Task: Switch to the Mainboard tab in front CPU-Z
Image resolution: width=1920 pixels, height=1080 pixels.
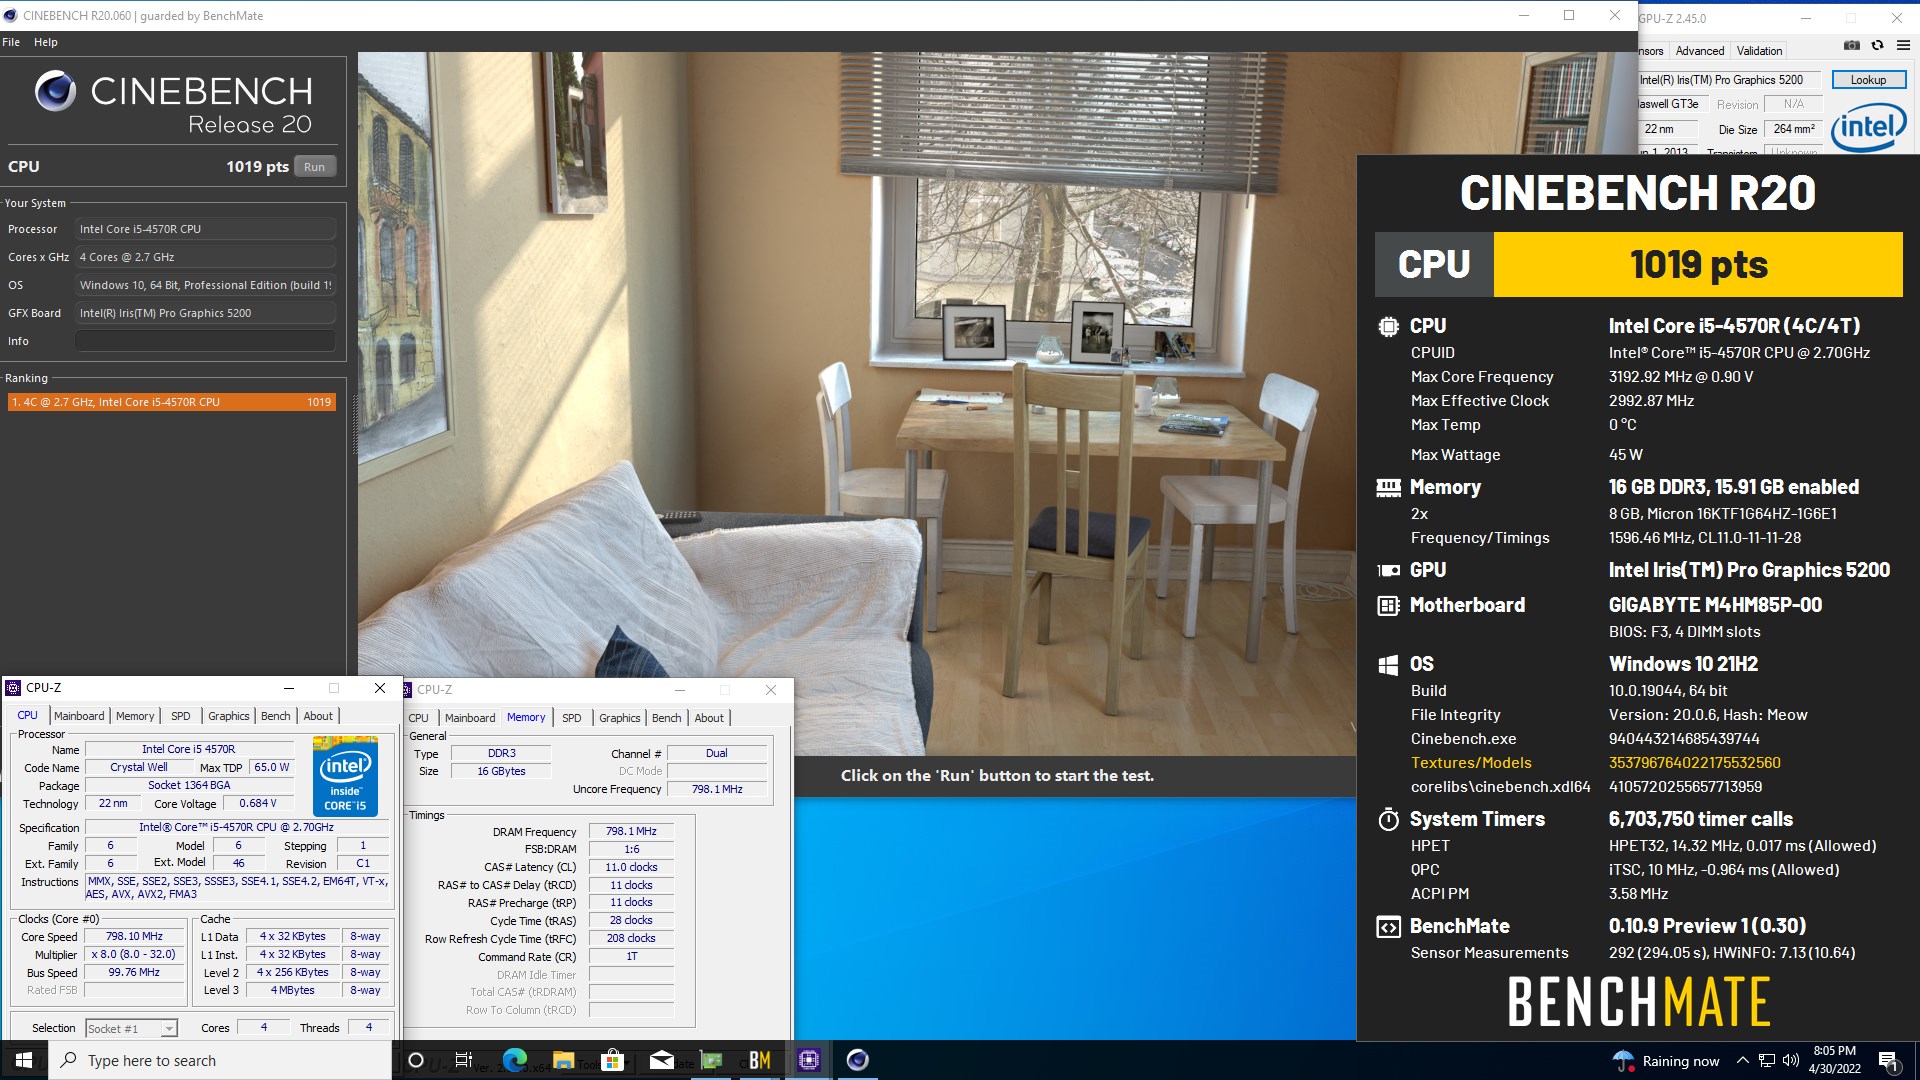Action: click(79, 716)
